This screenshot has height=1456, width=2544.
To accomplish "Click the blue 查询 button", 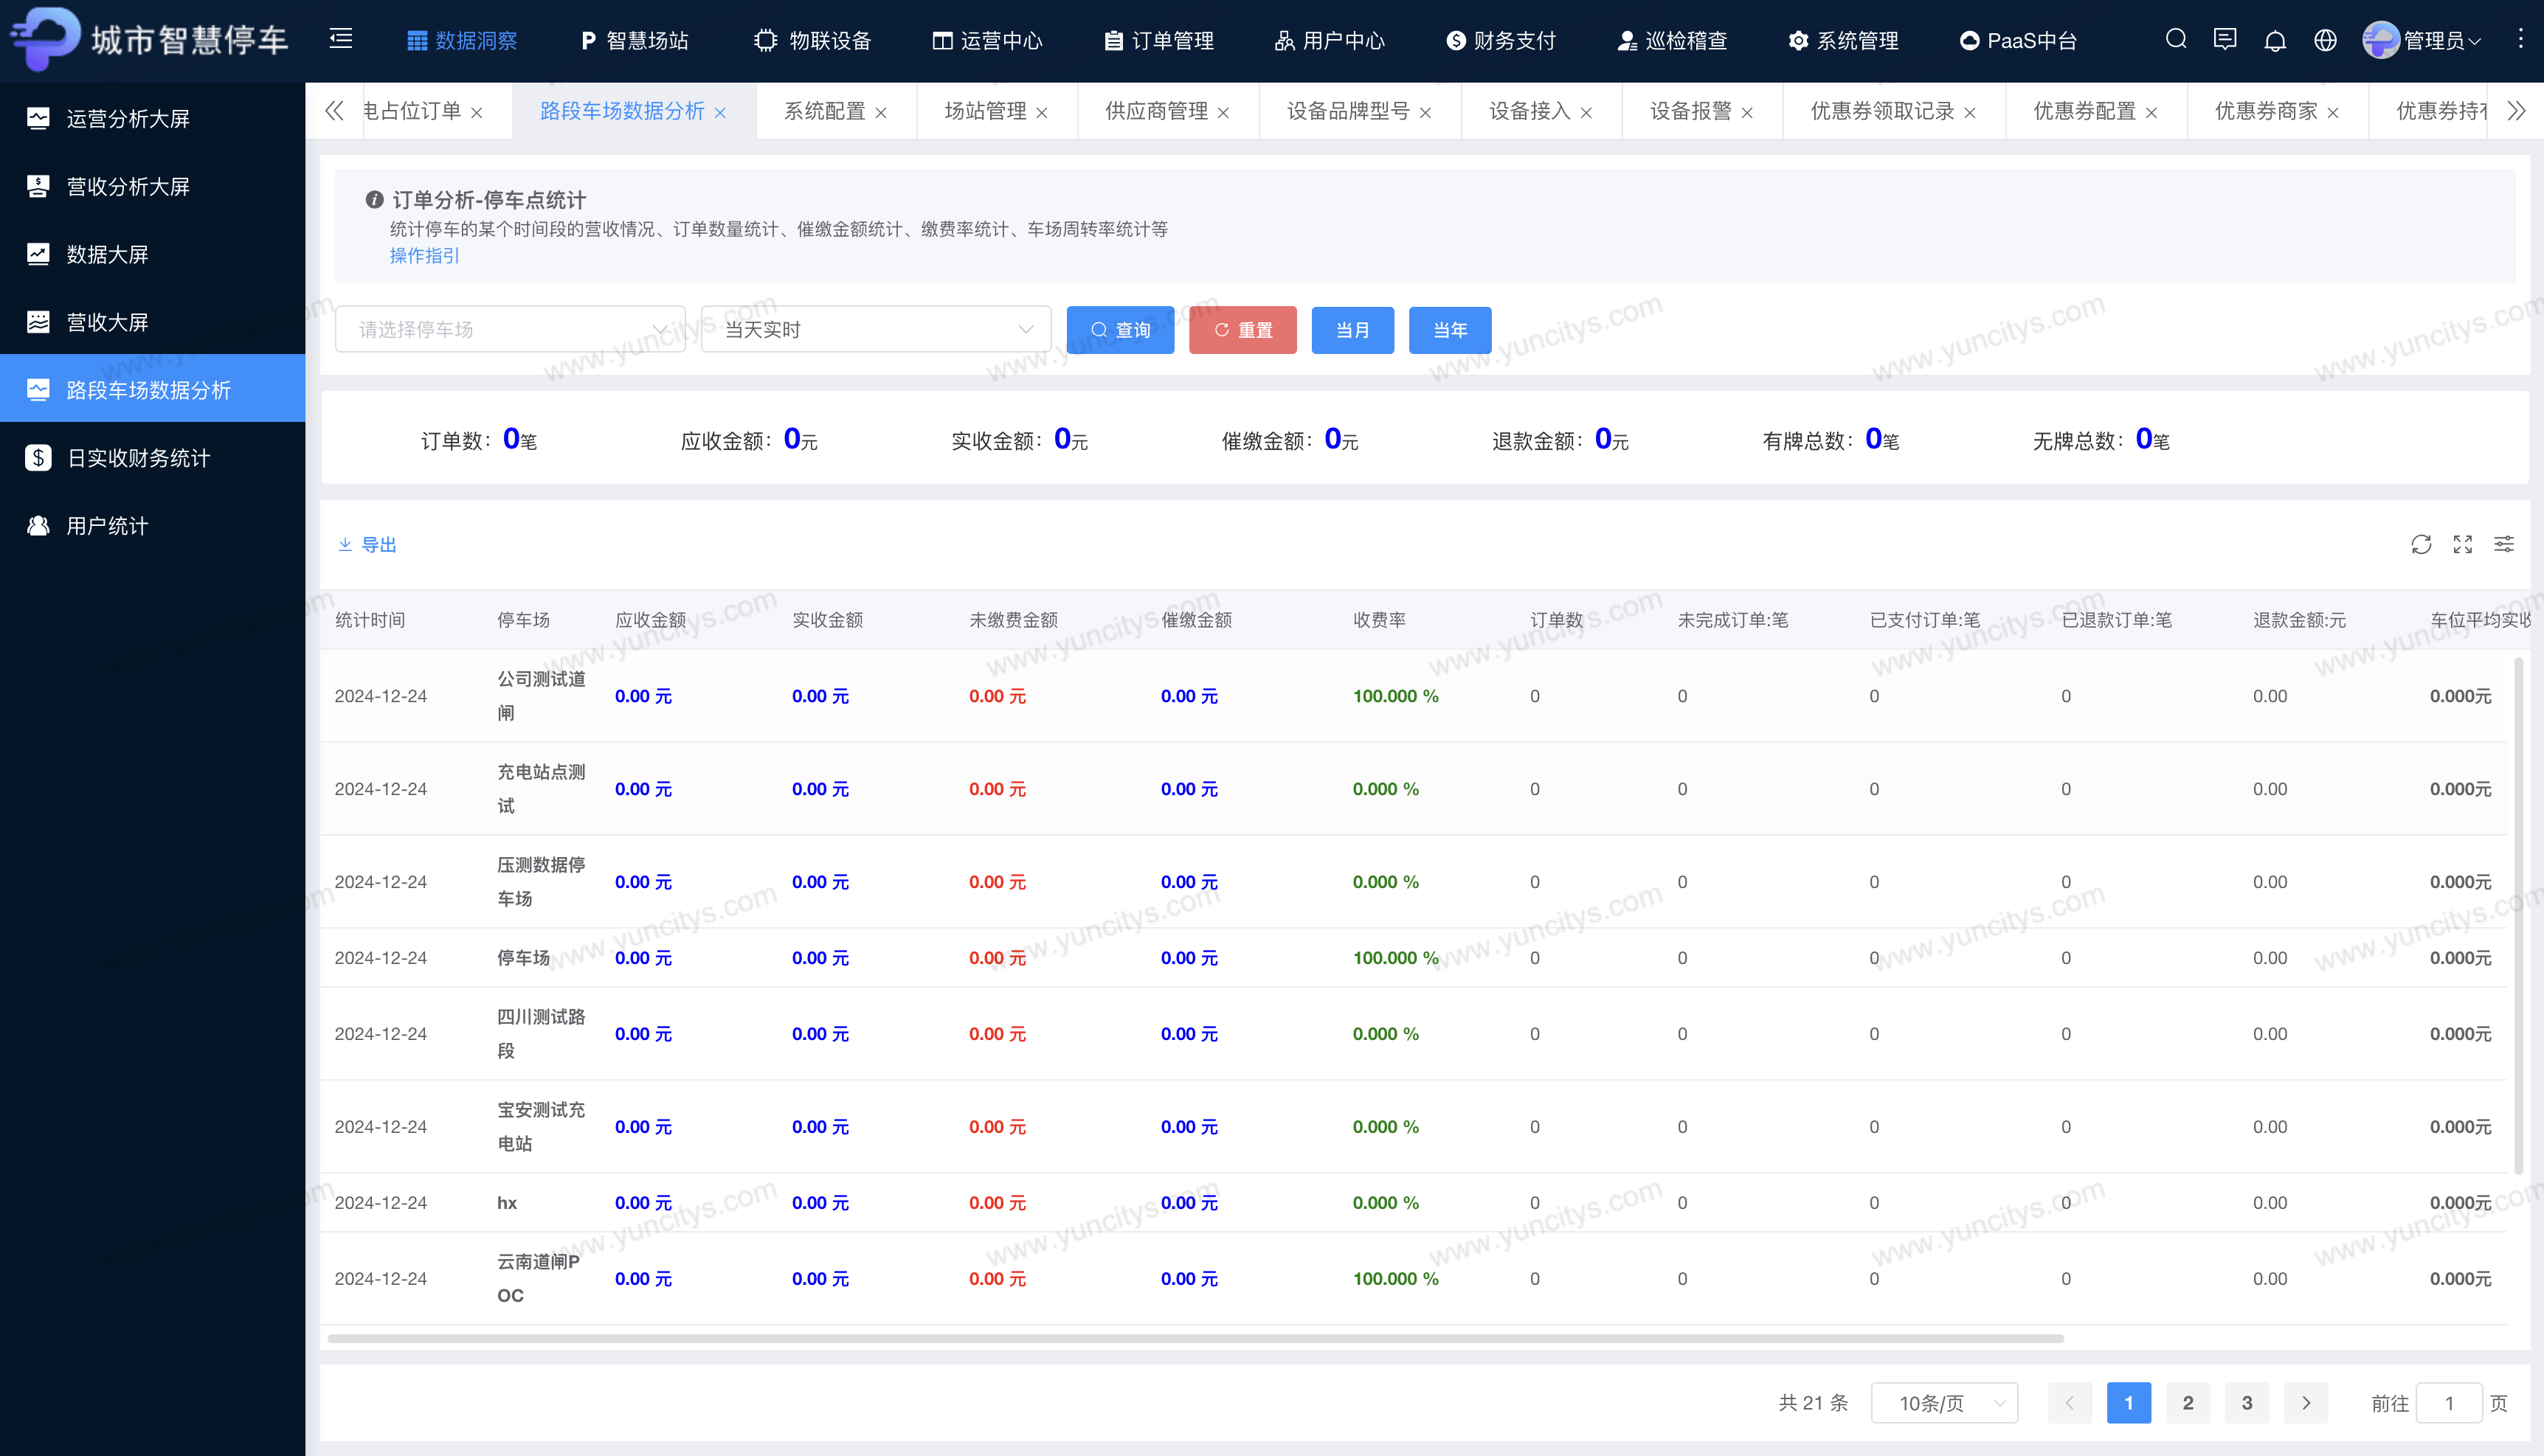I will 1120,330.
